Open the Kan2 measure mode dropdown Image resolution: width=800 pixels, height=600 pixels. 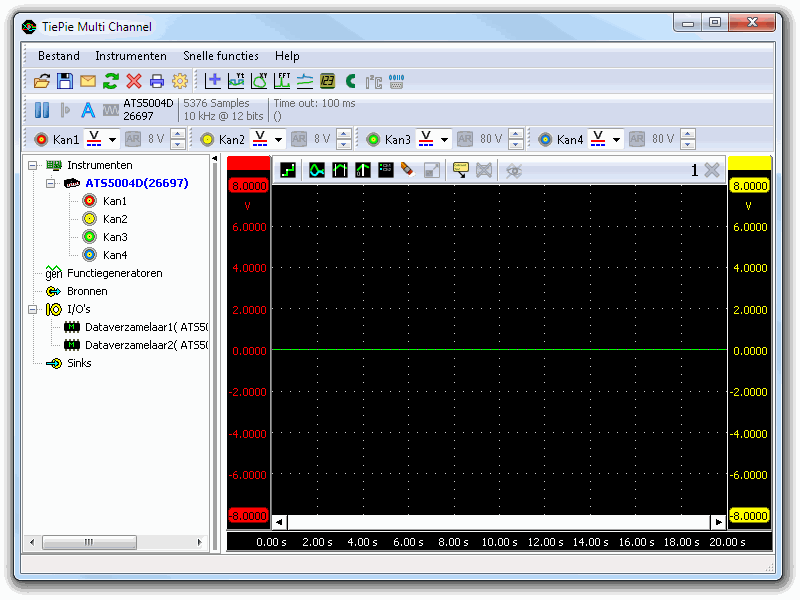pos(279,139)
